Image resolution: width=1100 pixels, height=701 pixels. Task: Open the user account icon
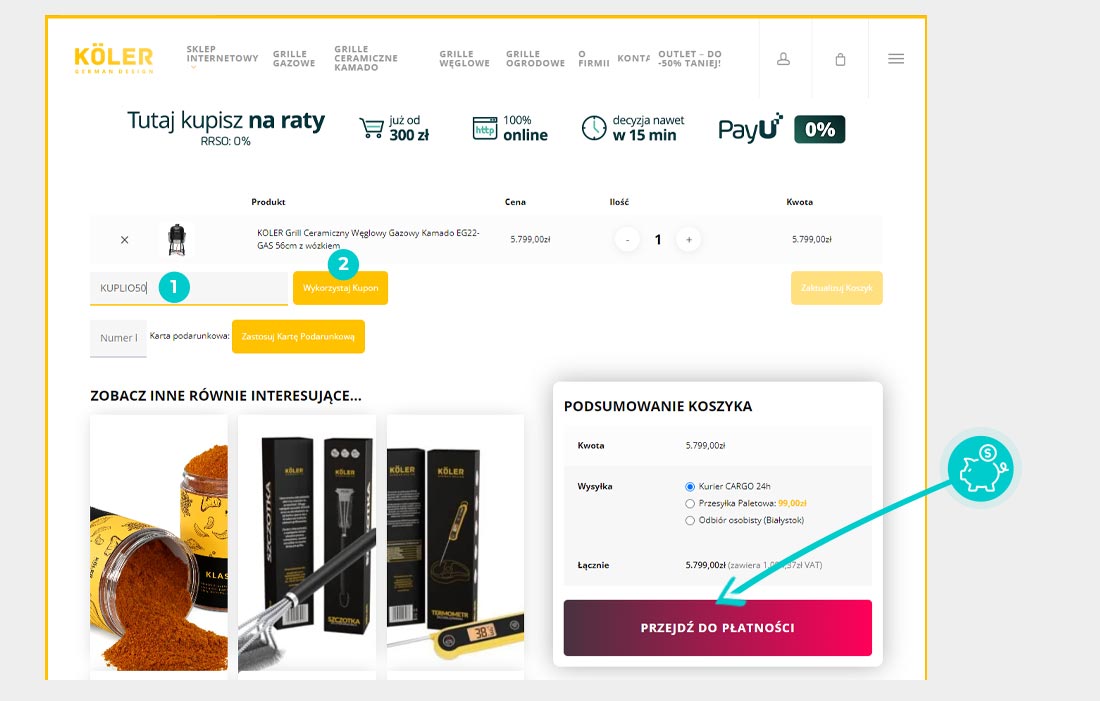(784, 59)
